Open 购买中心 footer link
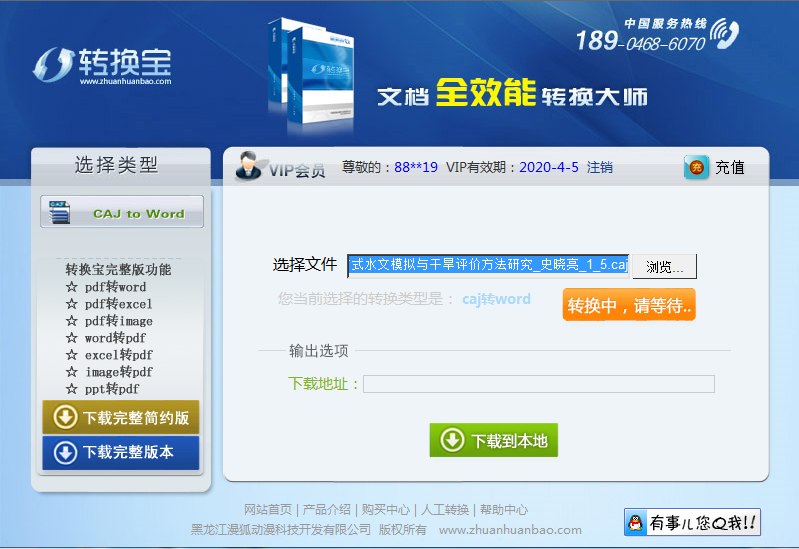 click(386, 509)
